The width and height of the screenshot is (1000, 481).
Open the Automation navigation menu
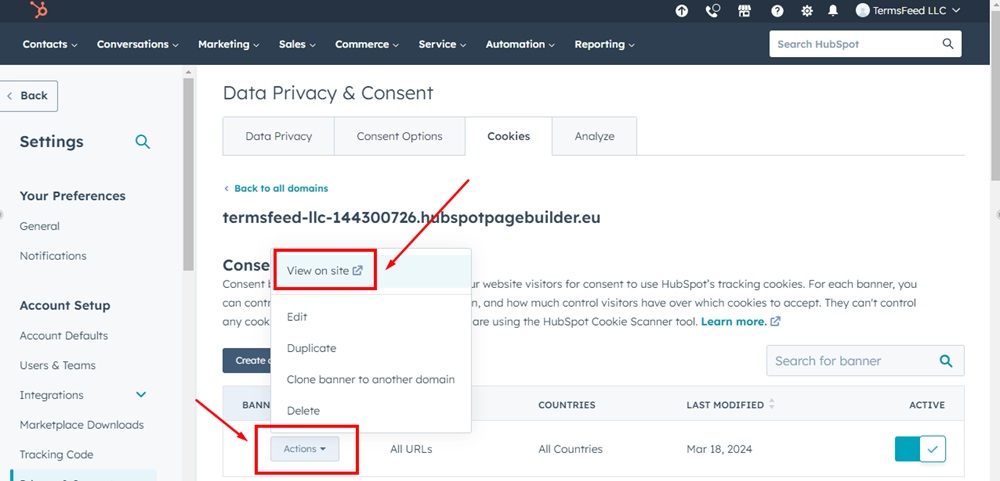(x=520, y=44)
